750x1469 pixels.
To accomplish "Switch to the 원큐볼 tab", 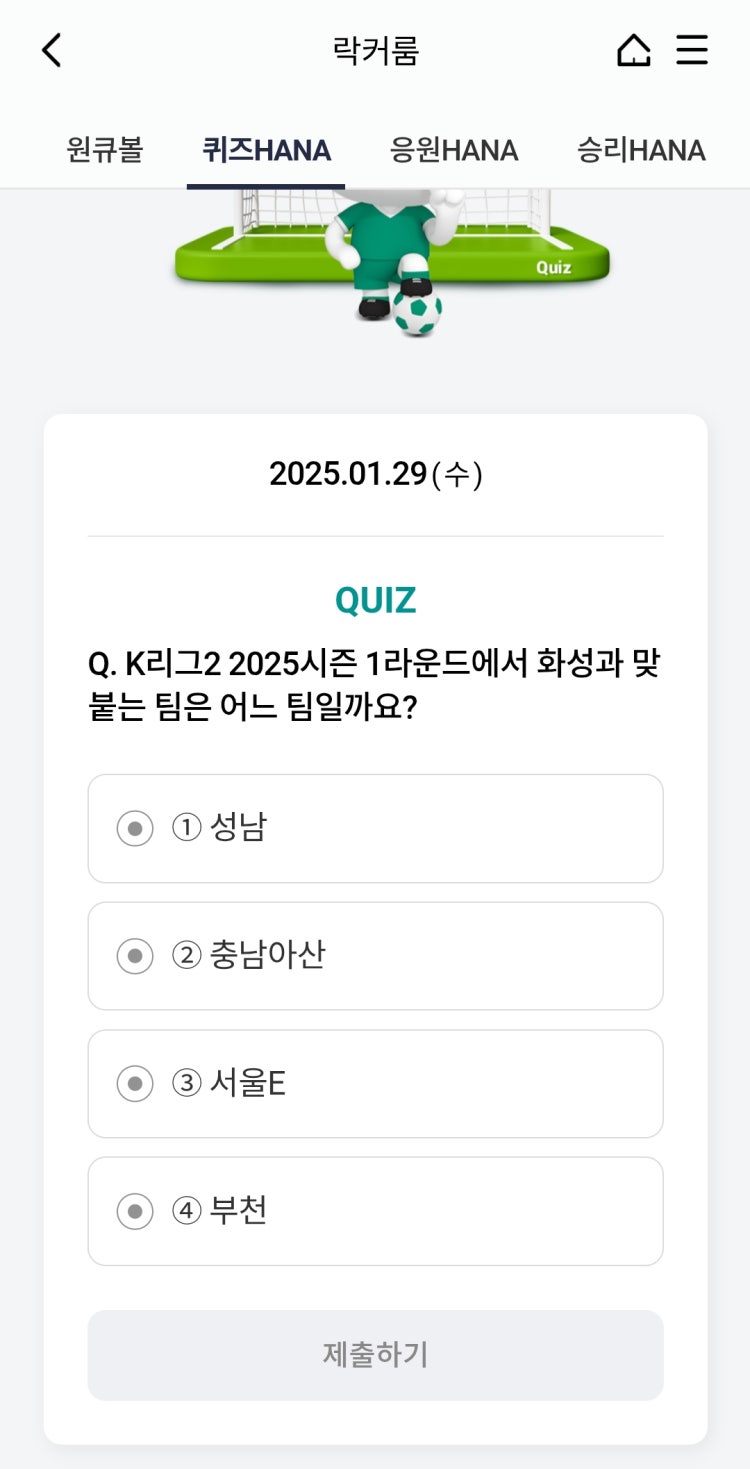I will click(x=105, y=151).
